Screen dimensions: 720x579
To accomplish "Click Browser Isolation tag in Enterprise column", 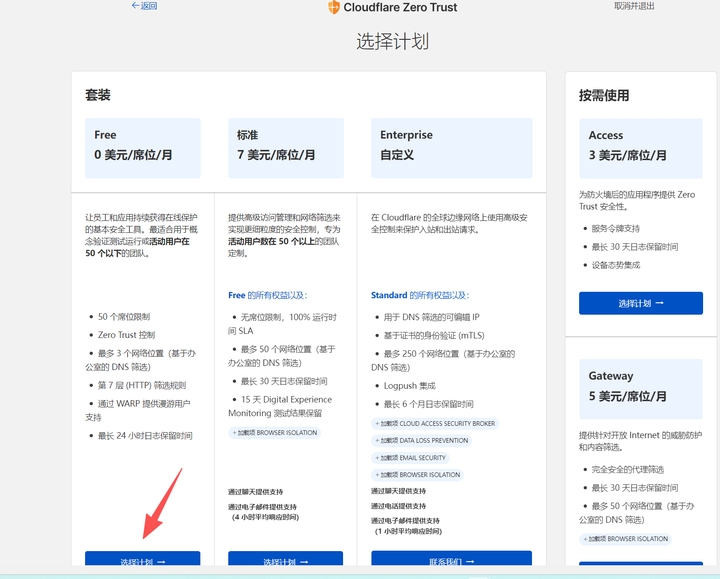I will tap(417, 475).
